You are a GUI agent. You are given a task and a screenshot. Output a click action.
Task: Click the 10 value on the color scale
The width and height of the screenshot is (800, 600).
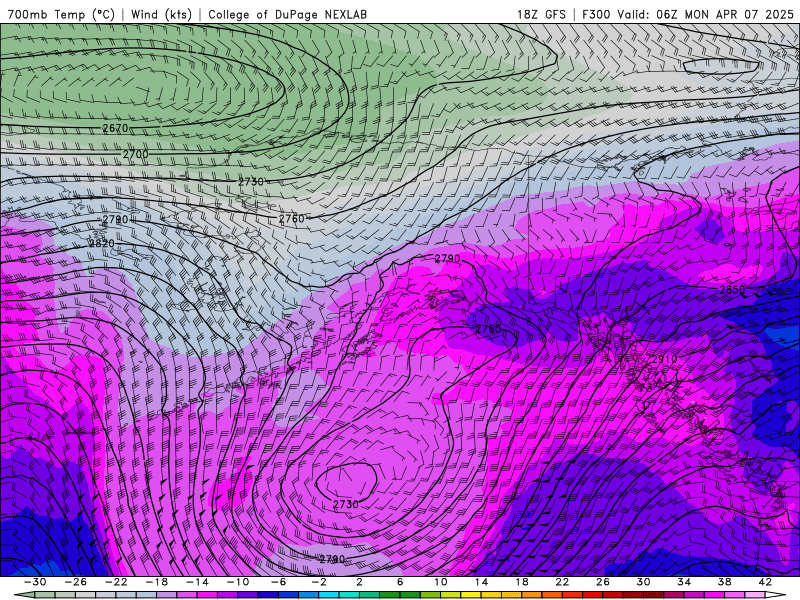(441, 582)
